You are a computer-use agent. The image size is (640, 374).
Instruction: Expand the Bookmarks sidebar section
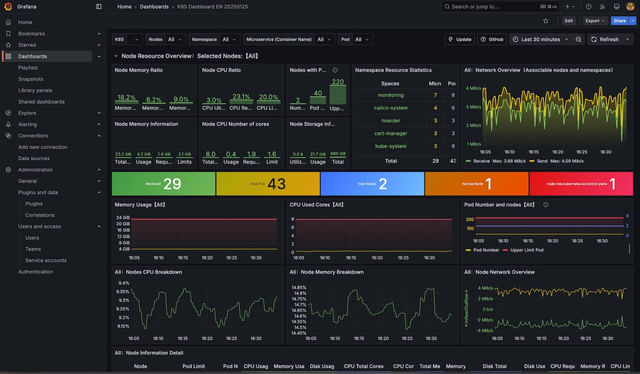pos(99,33)
